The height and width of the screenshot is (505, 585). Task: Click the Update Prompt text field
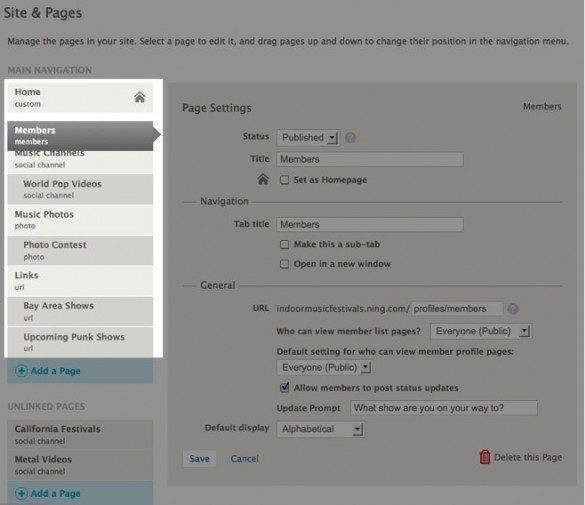coord(444,408)
